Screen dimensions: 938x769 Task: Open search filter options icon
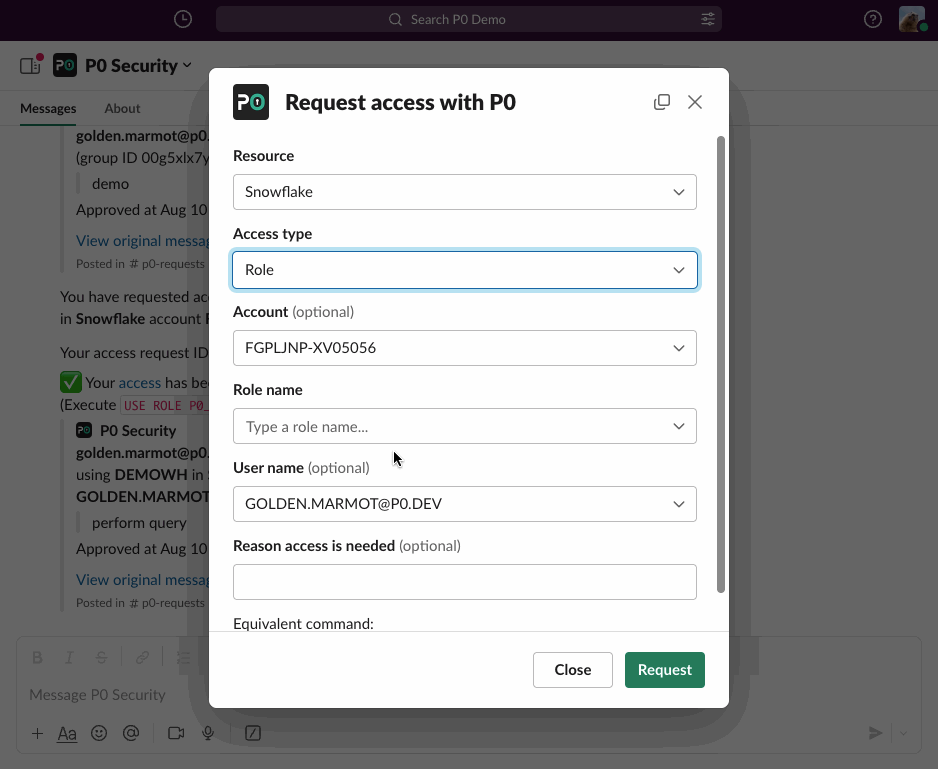708,19
